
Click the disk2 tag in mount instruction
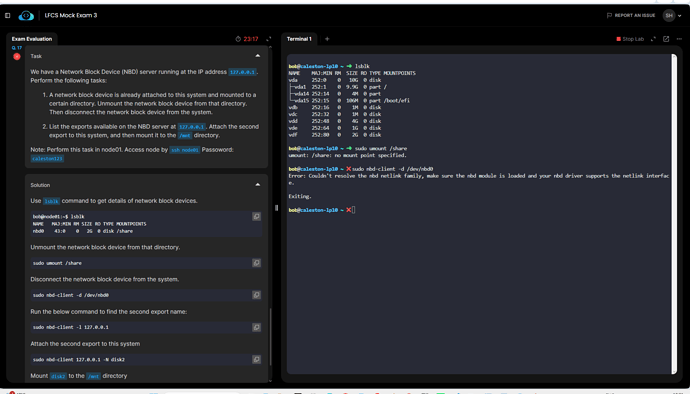coord(58,376)
